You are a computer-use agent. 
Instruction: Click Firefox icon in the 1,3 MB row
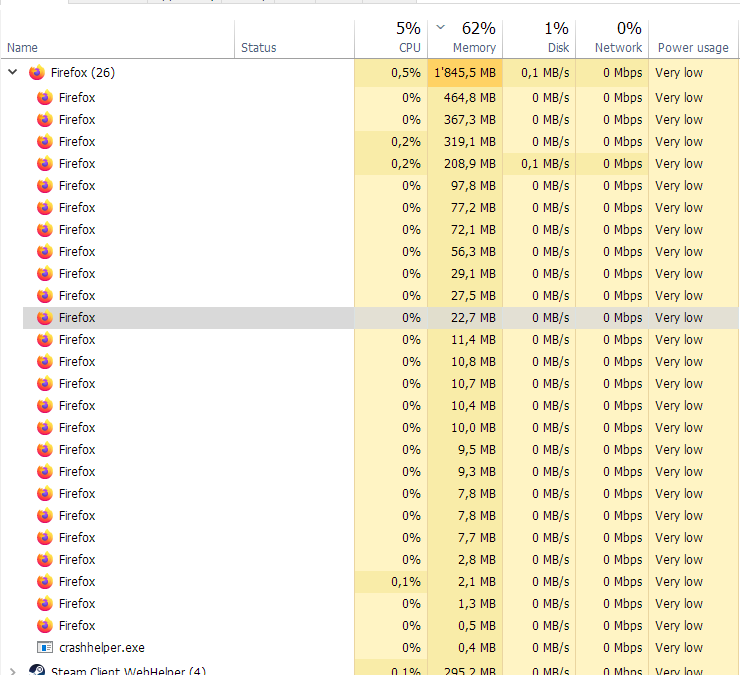tap(45, 603)
